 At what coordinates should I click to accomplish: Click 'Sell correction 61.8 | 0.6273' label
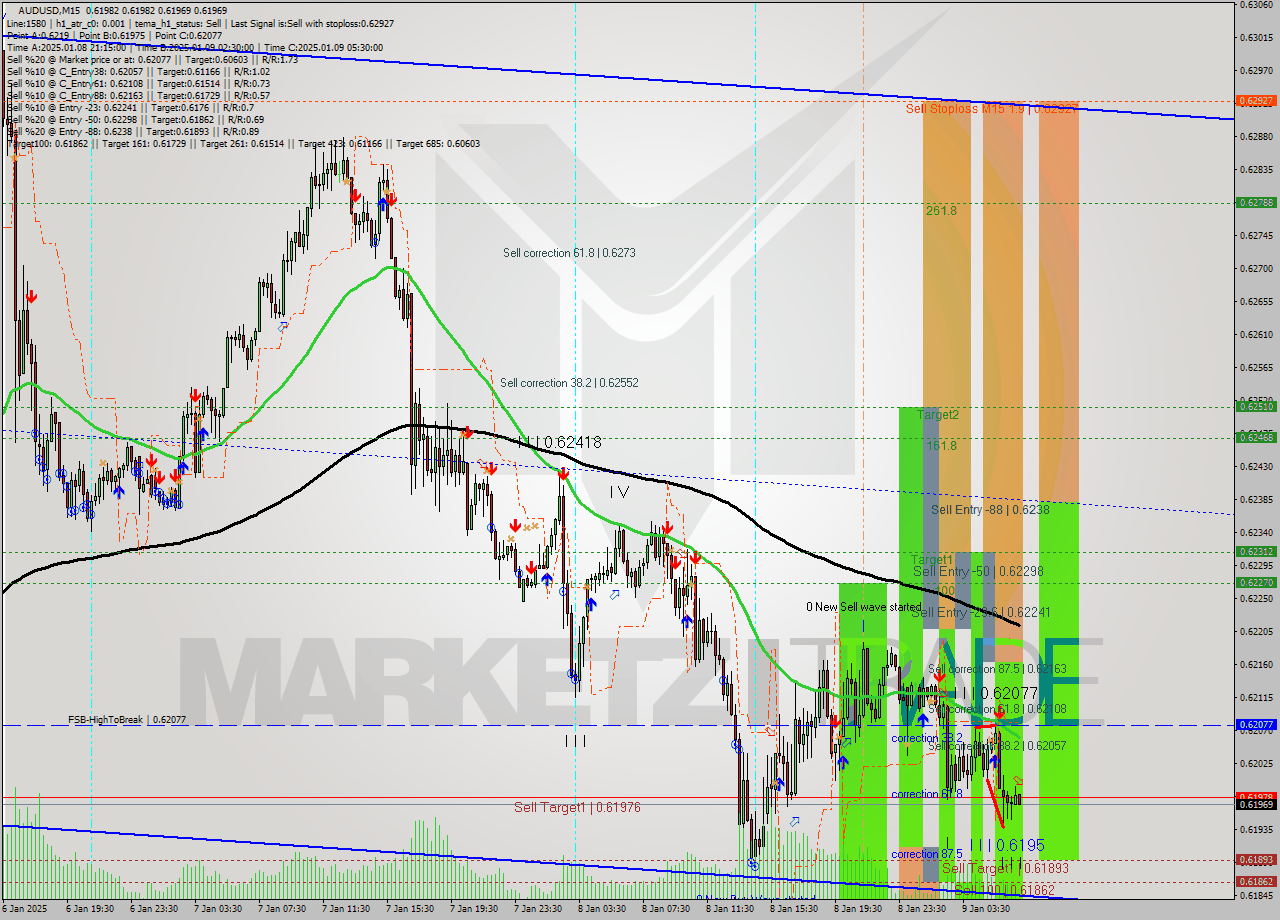569,253
